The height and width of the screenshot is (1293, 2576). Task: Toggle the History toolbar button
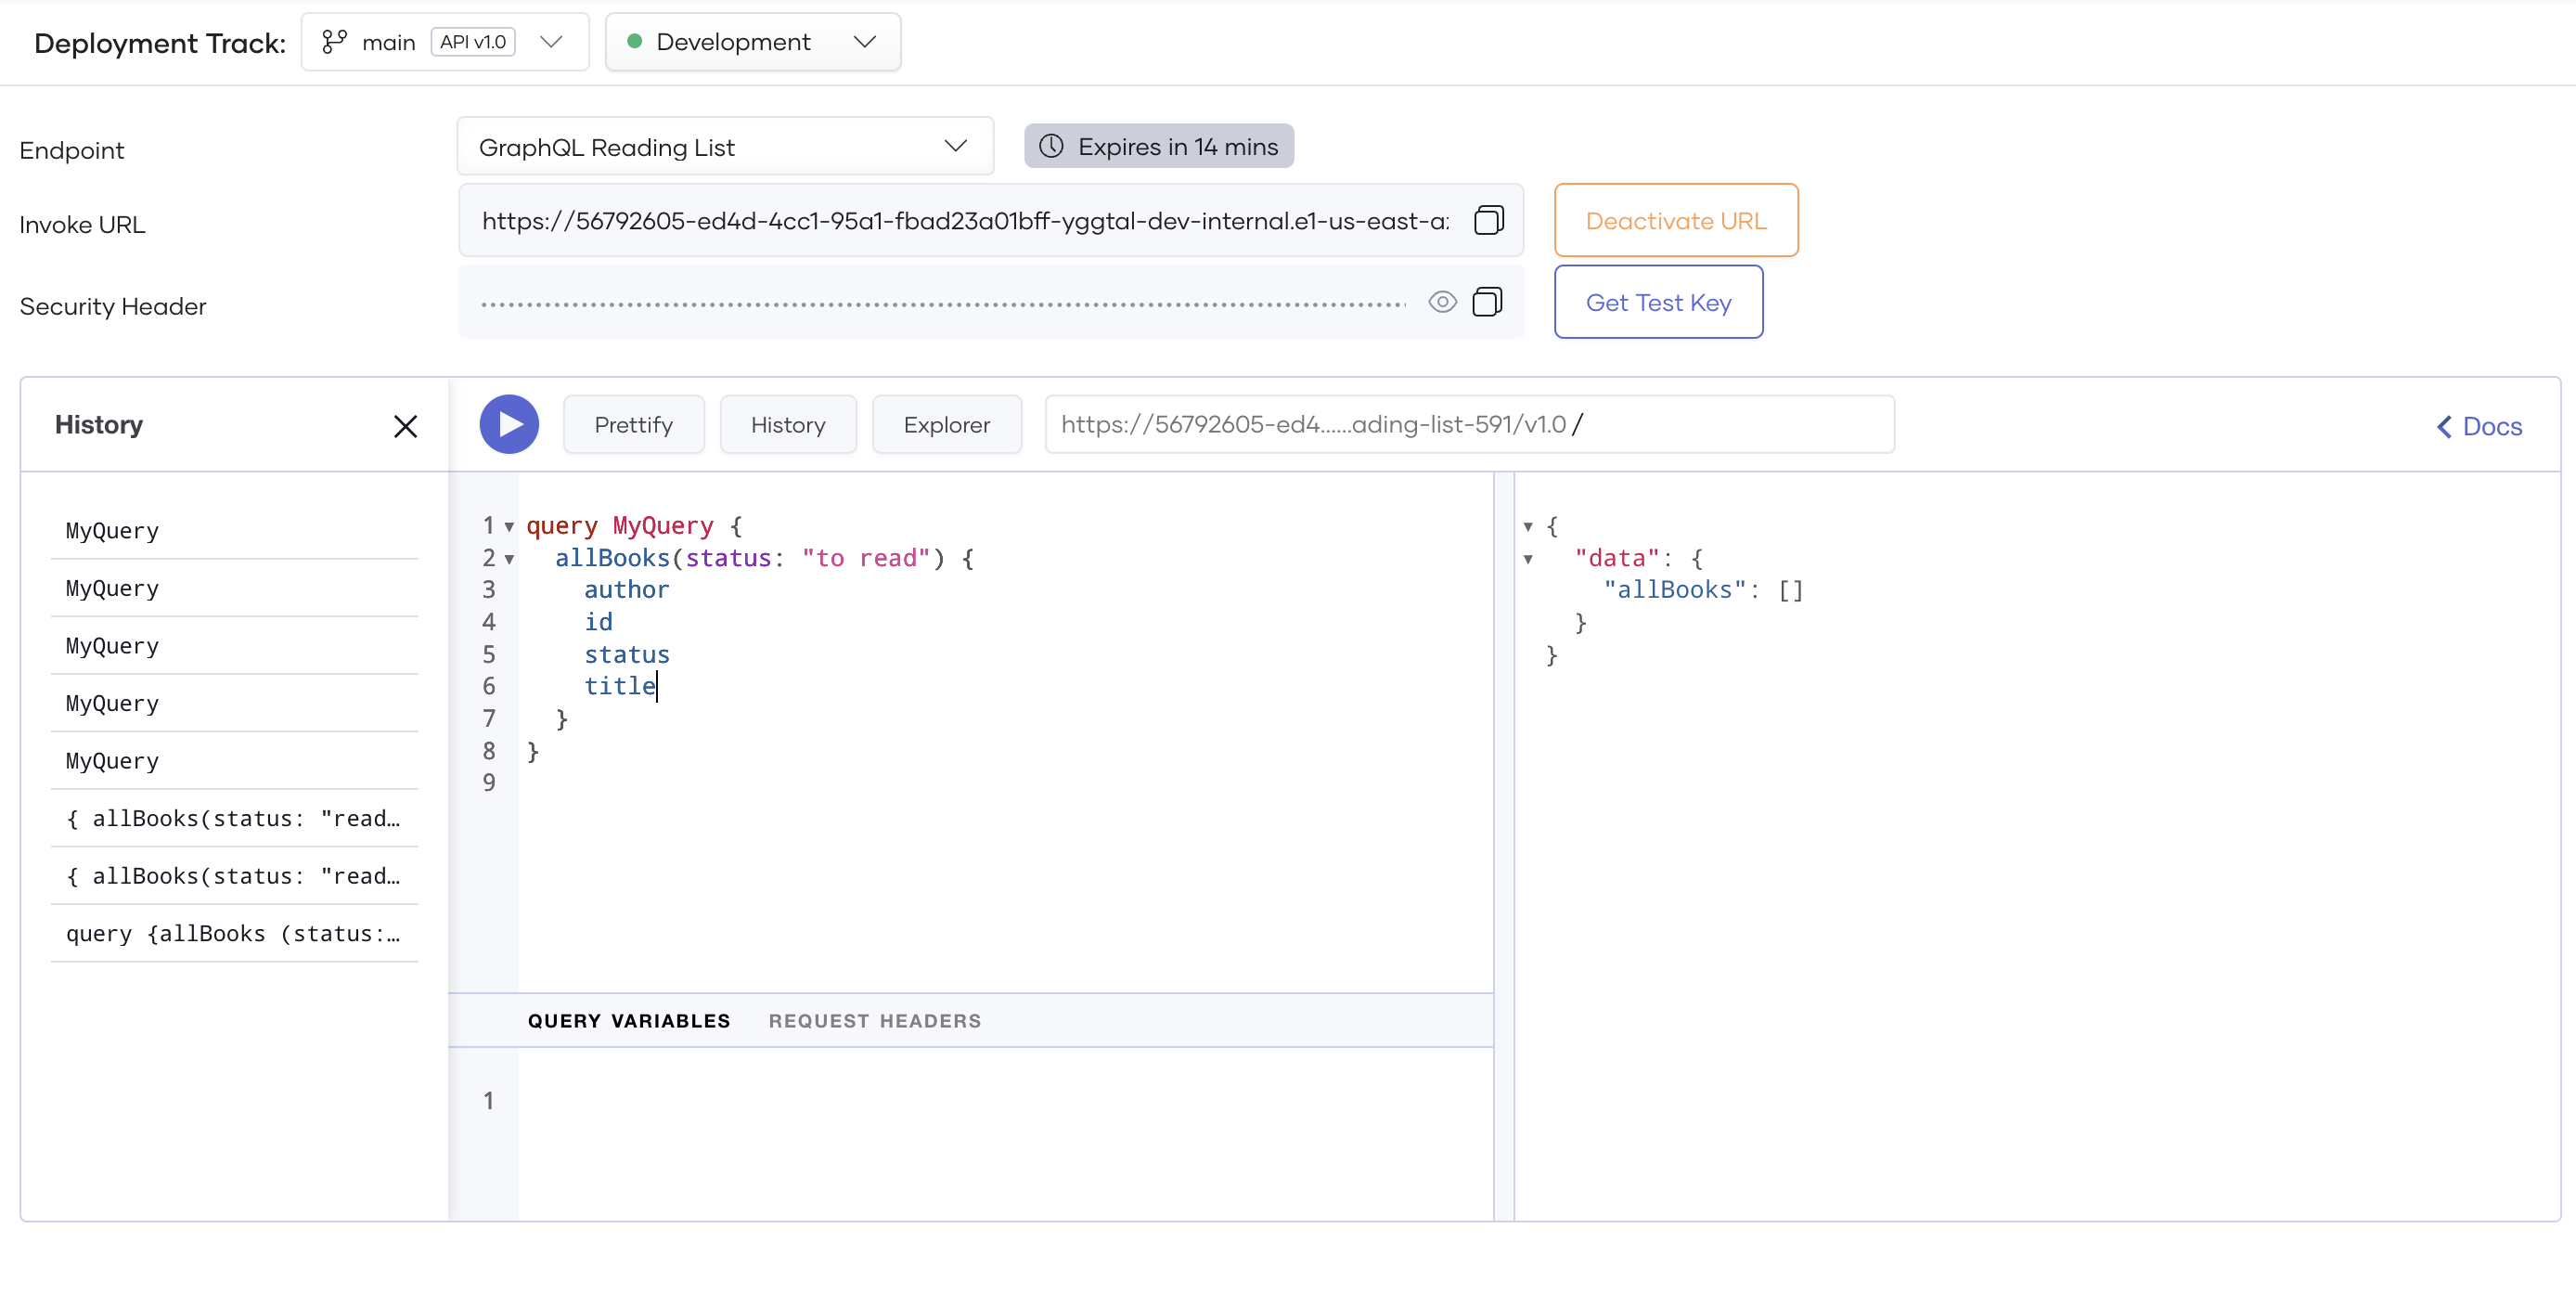[x=788, y=424]
